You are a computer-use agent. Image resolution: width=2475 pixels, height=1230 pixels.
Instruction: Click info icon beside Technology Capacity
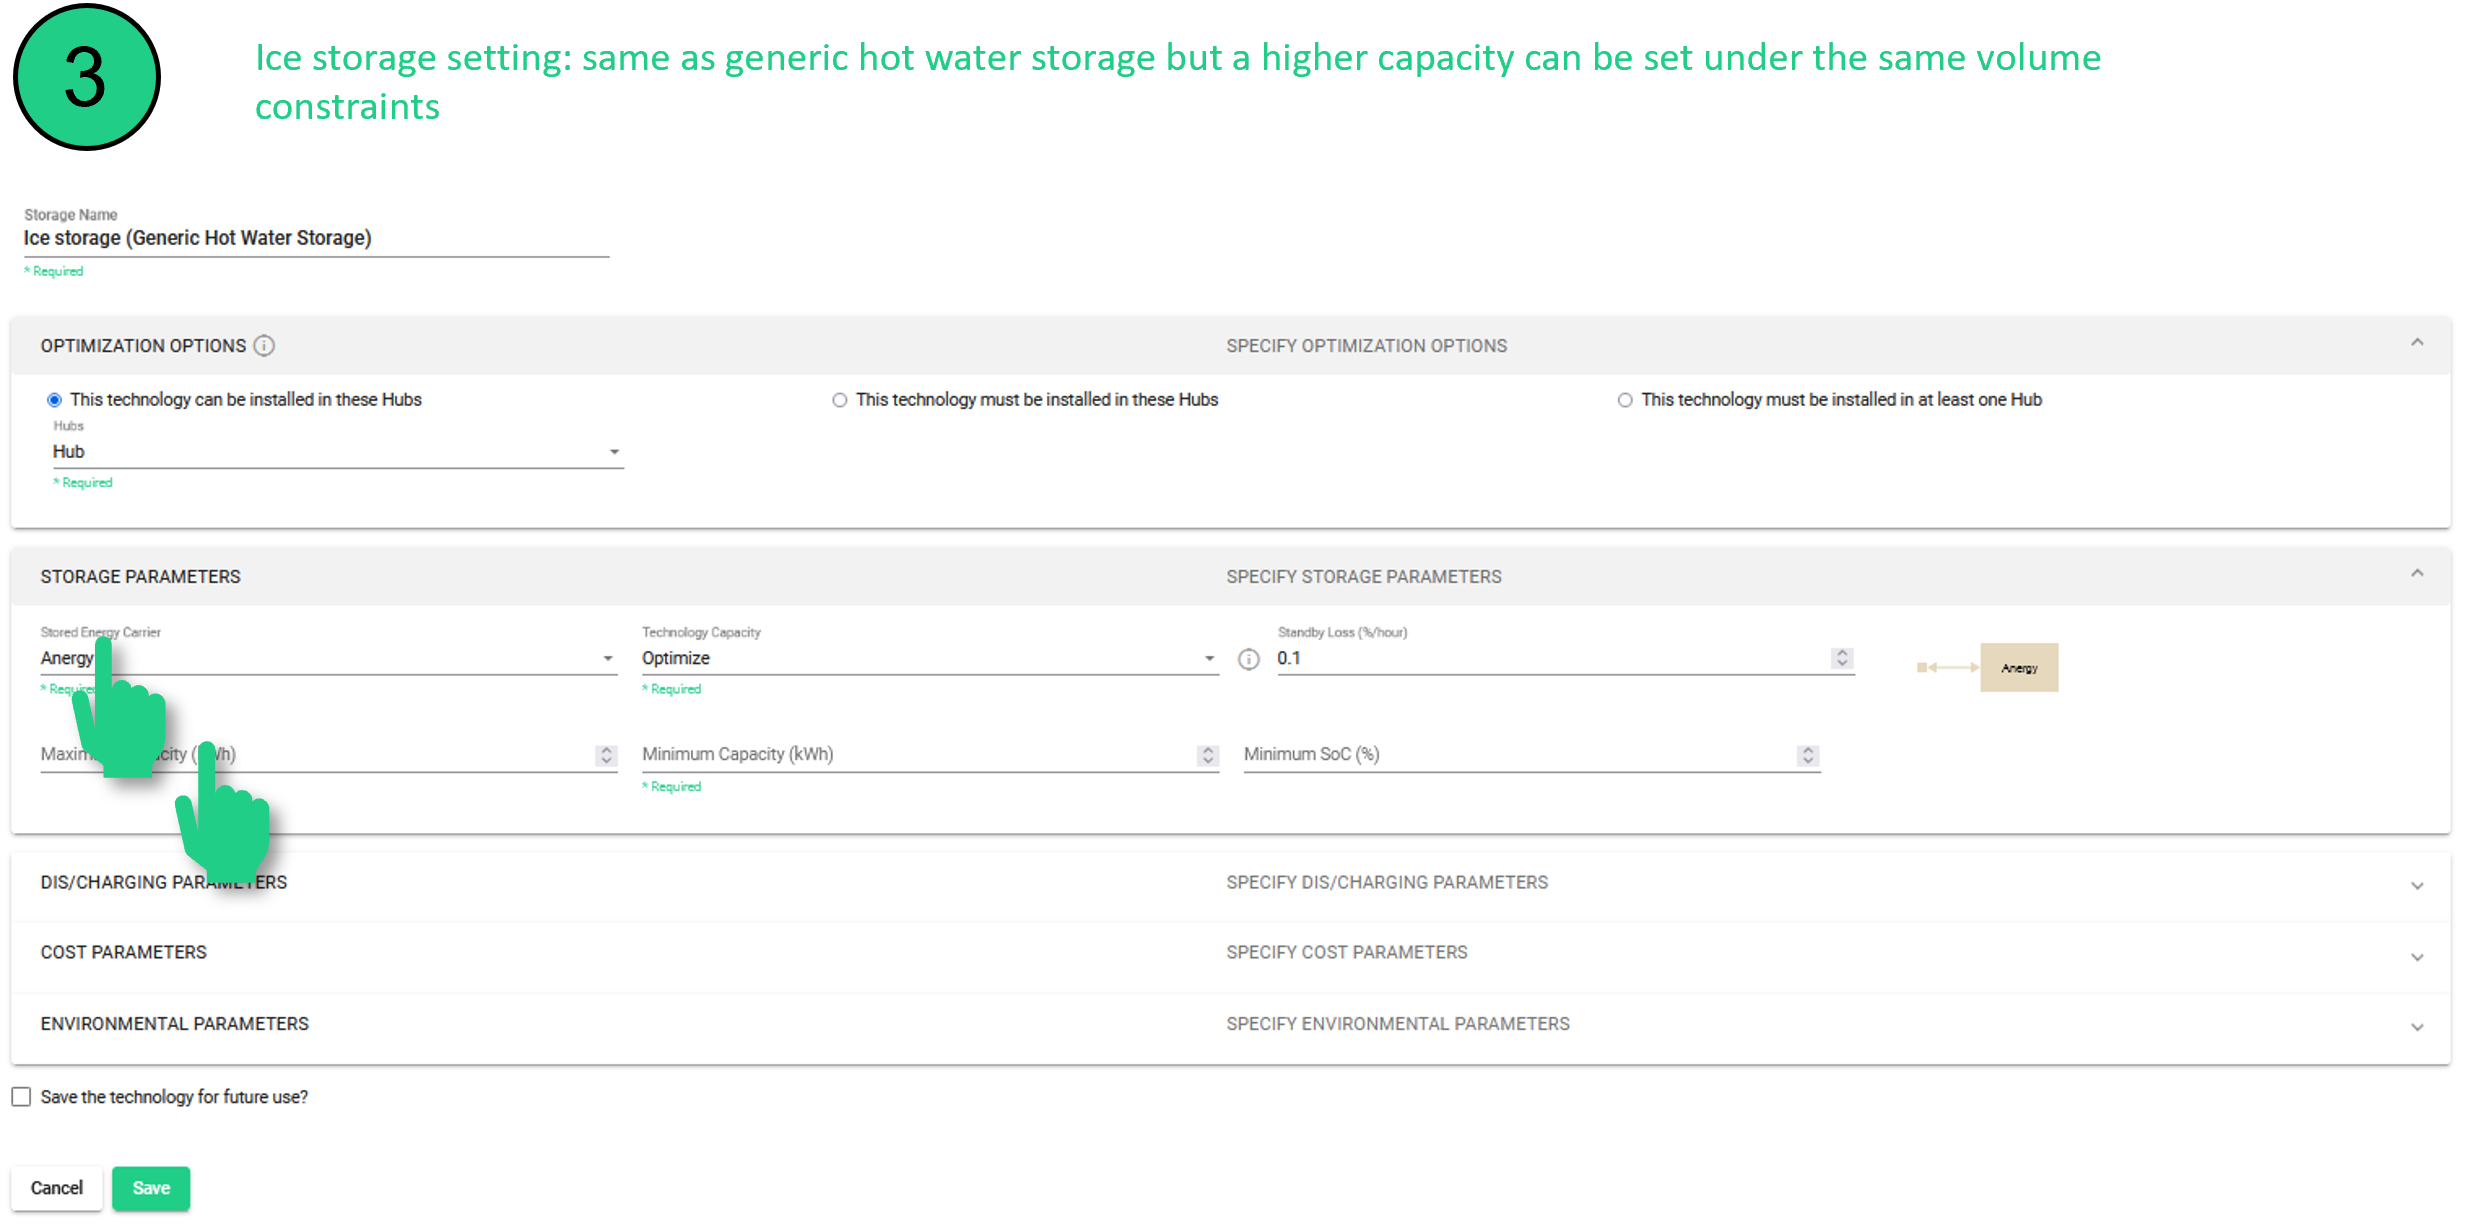click(1248, 659)
